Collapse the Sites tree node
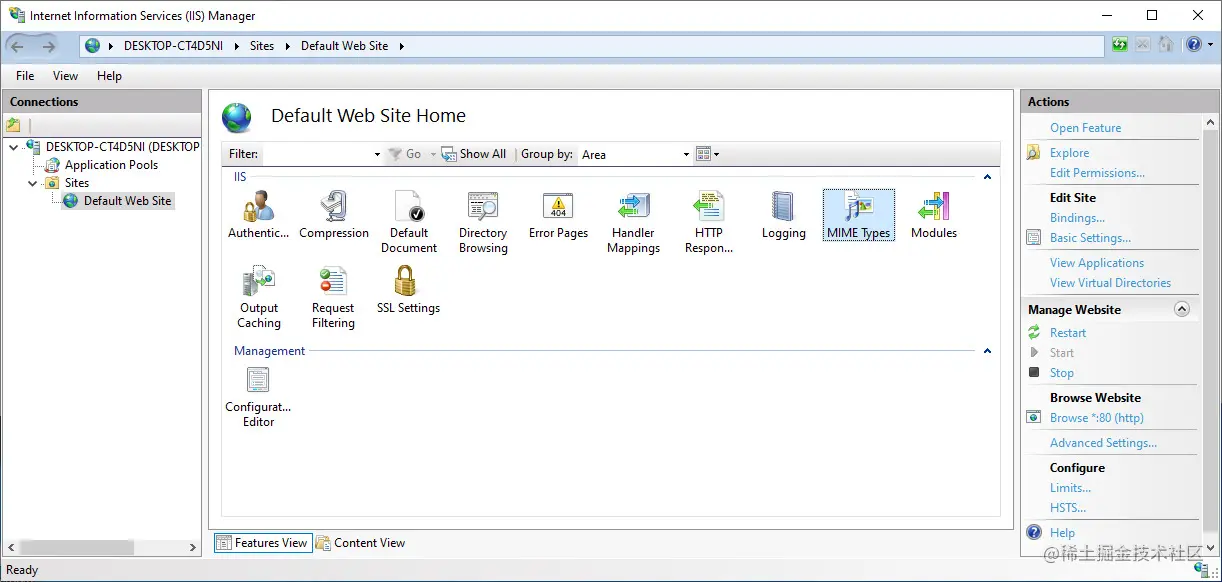This screenshot has width=1222, height=582. (32, 183)
